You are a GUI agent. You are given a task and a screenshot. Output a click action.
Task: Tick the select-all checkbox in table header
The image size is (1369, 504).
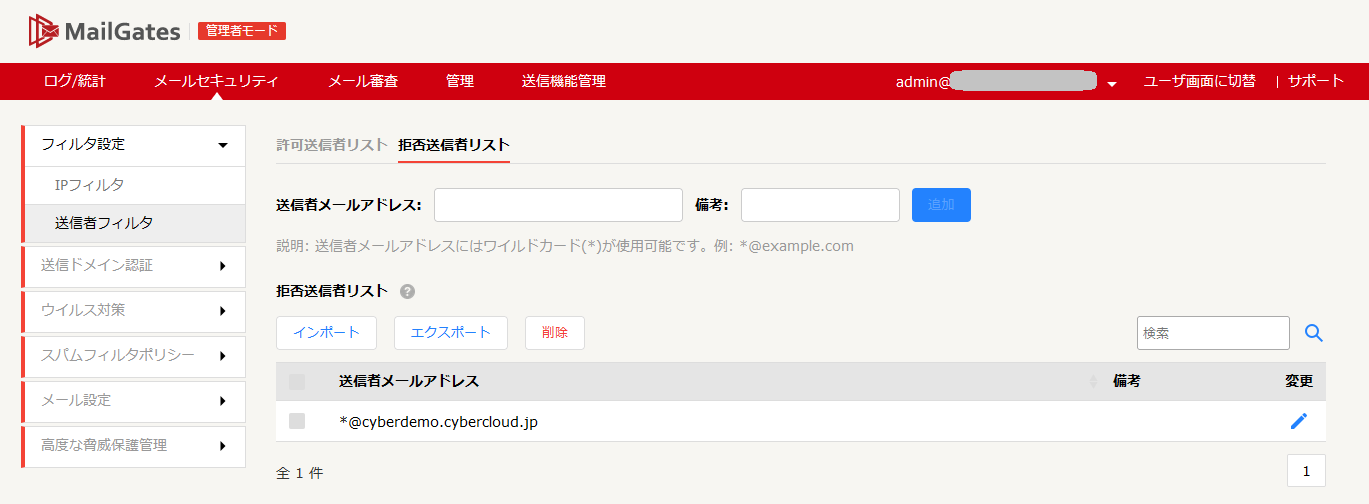(x=297, y=382)
